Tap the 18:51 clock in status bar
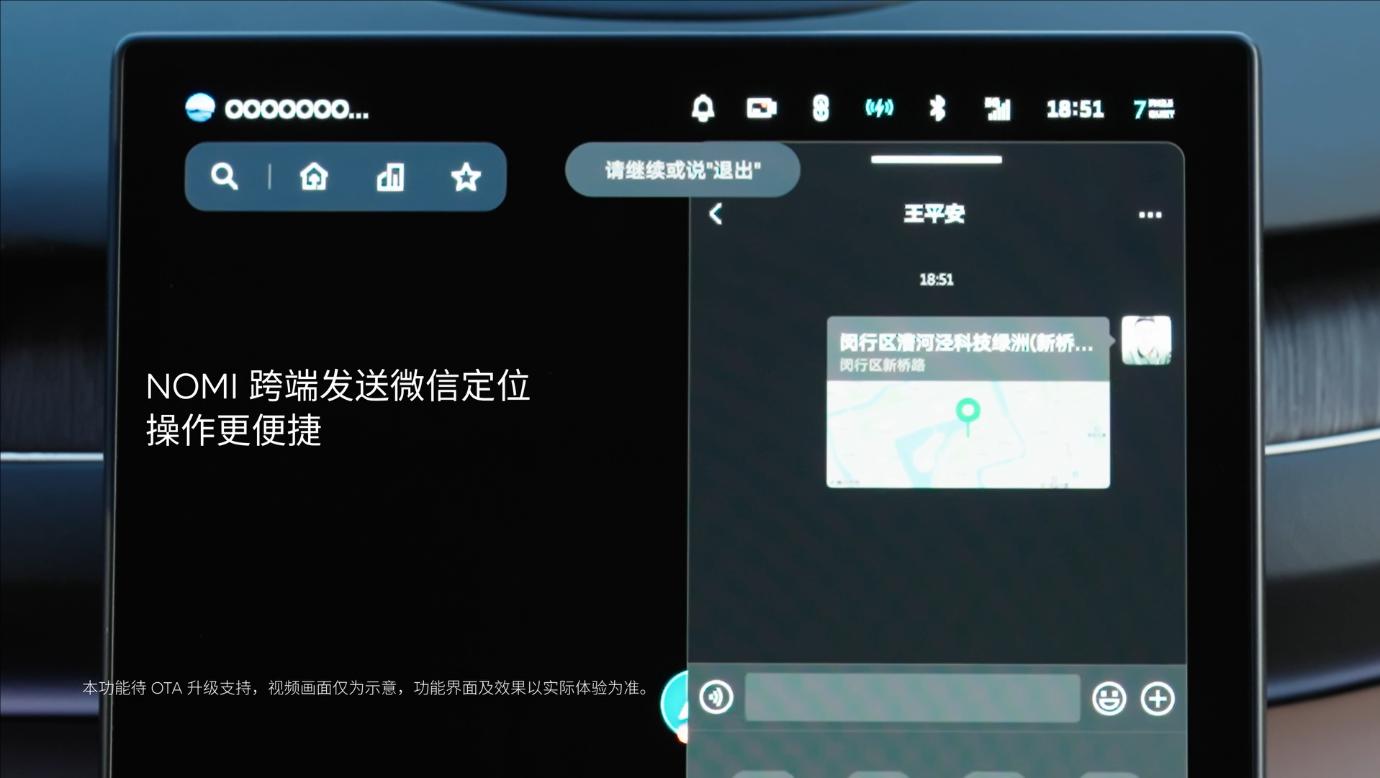 coord(1075,109)
